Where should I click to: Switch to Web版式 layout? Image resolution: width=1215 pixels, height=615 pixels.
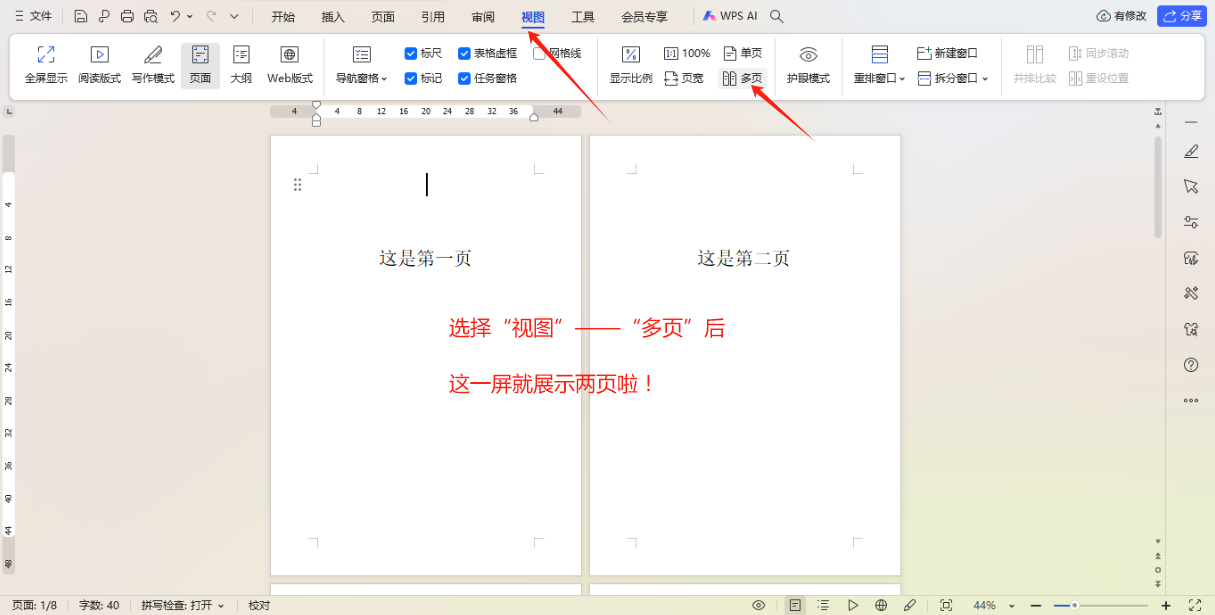[x=290, y=65]
